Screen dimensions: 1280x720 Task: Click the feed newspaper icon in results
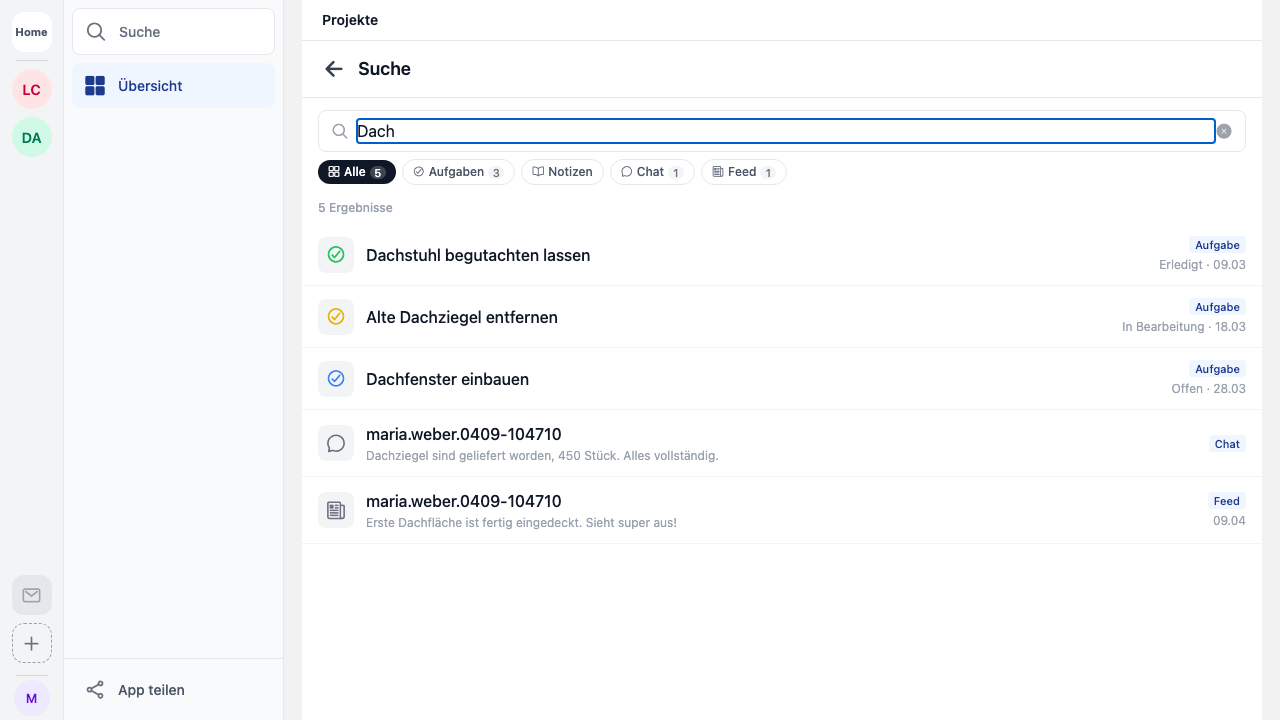pyautogui.click(x=336, y=510)
